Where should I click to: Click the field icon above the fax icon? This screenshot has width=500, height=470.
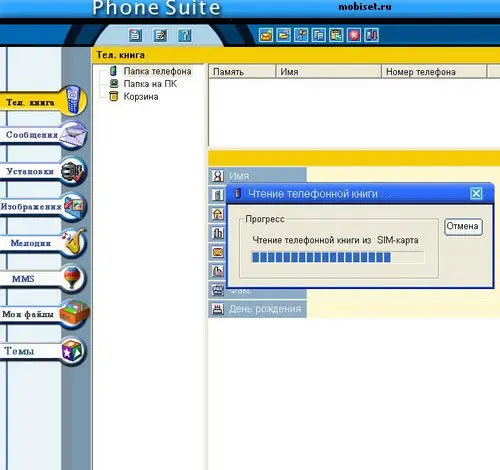218,271
